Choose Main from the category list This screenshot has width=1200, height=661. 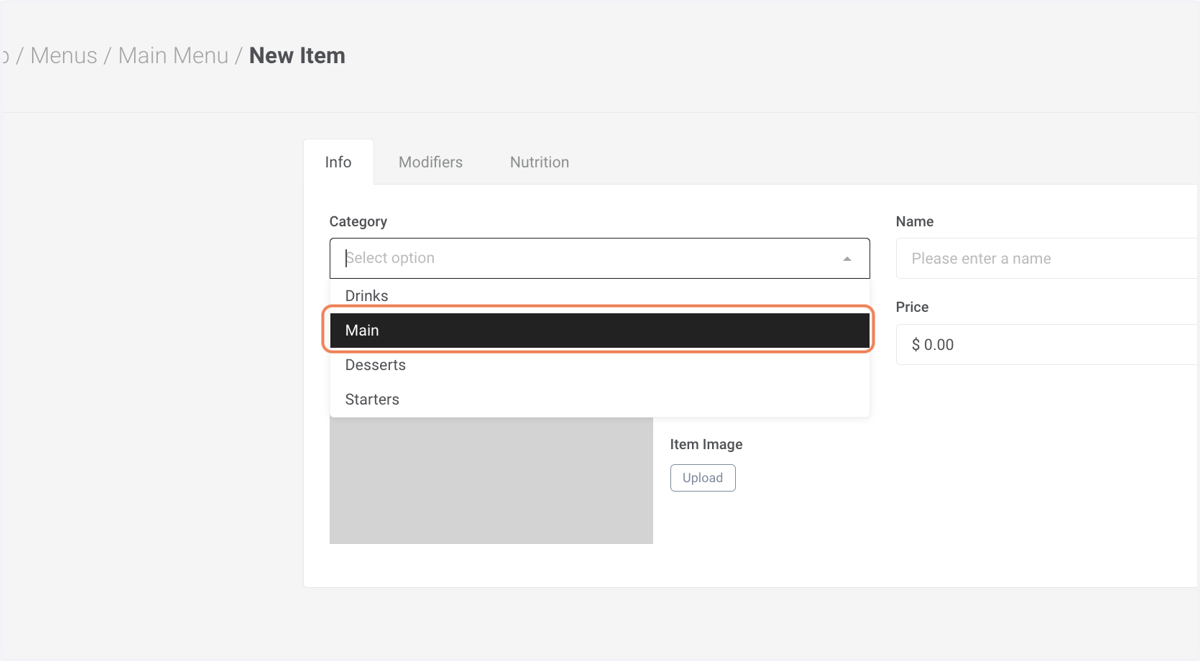click(x=600, y=330)
